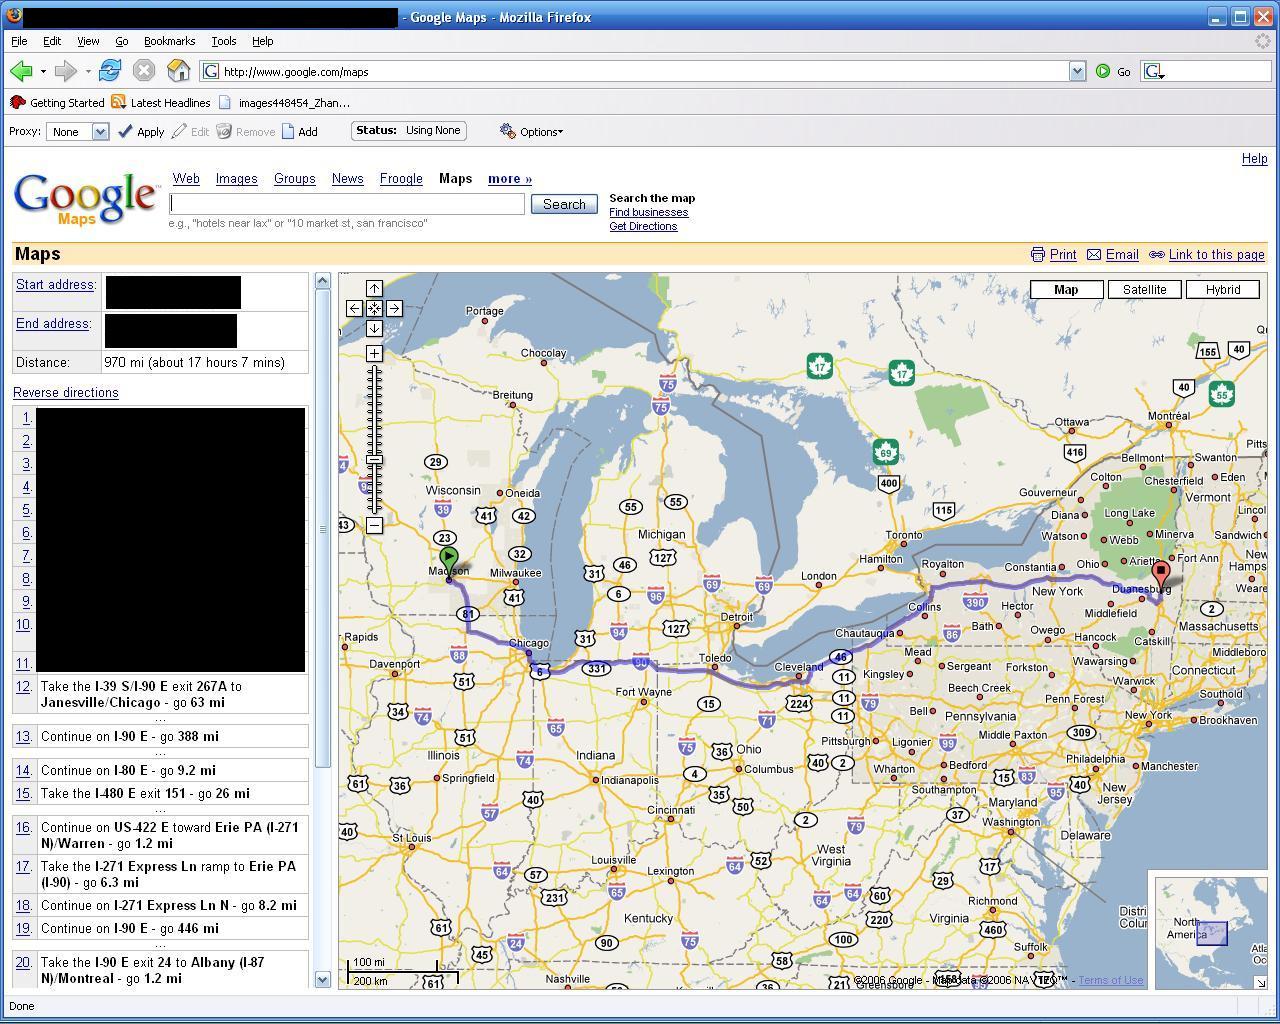Open the Groups link
Image resolution: width=1280 pixels, height=1024 pixels.
(x=295, y=178)
